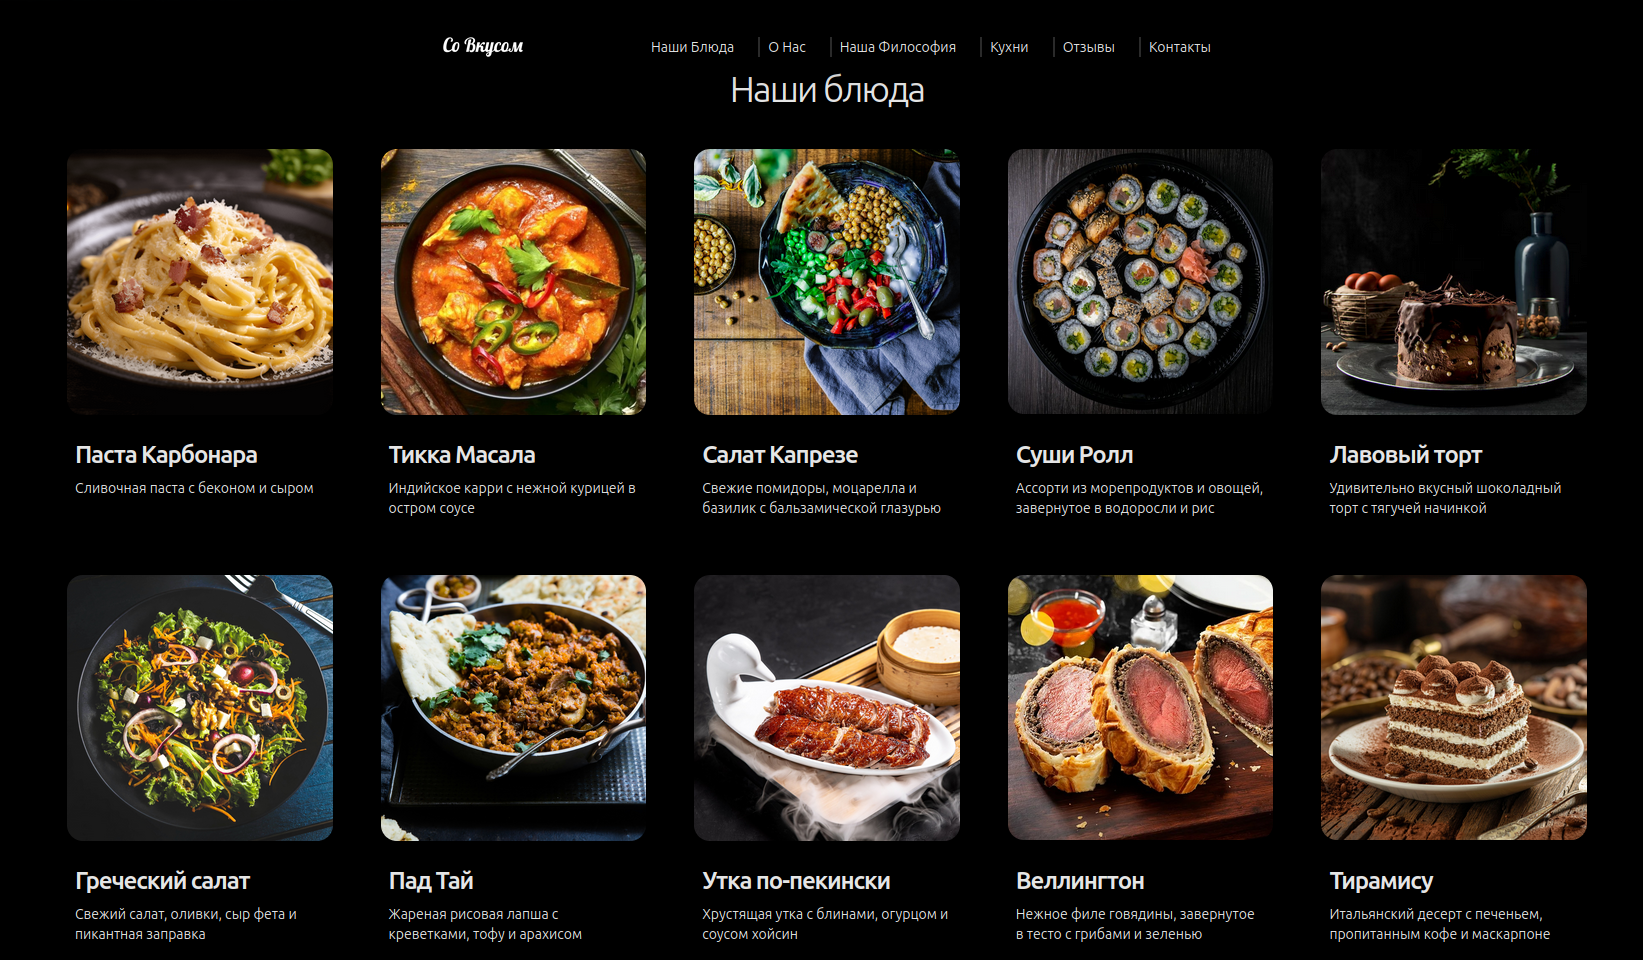The image size is (1643, 960).
Task: Select the Салат Капрезе picture
Action: point(827,282)
